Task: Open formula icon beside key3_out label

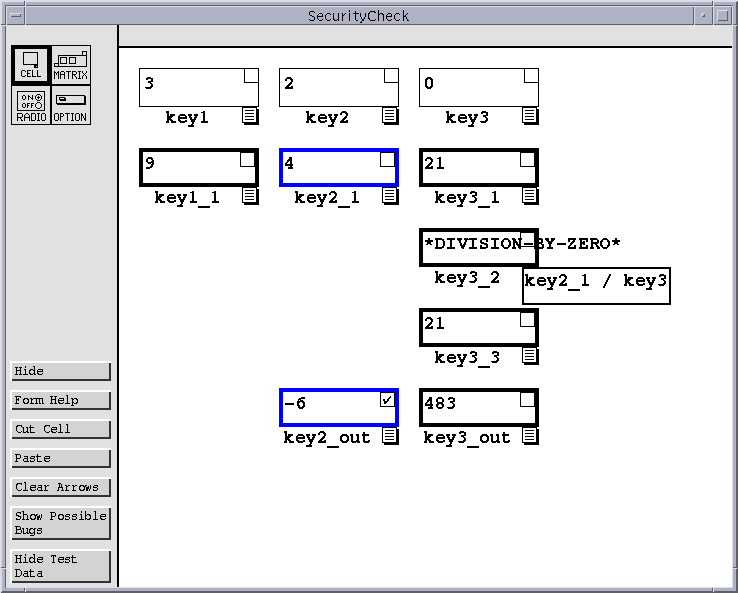Action: (x=529, y=436)
